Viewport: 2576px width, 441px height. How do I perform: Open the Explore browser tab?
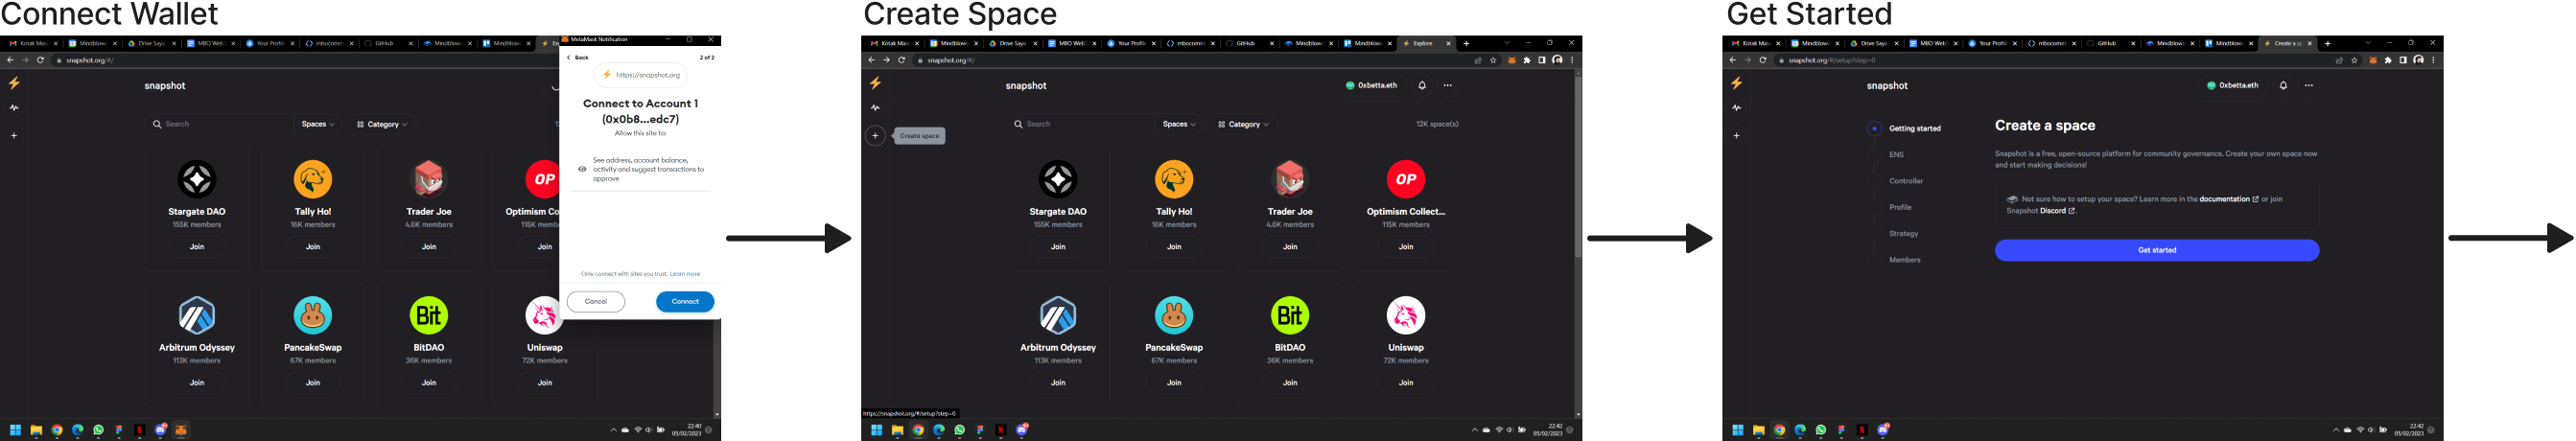1421,43
